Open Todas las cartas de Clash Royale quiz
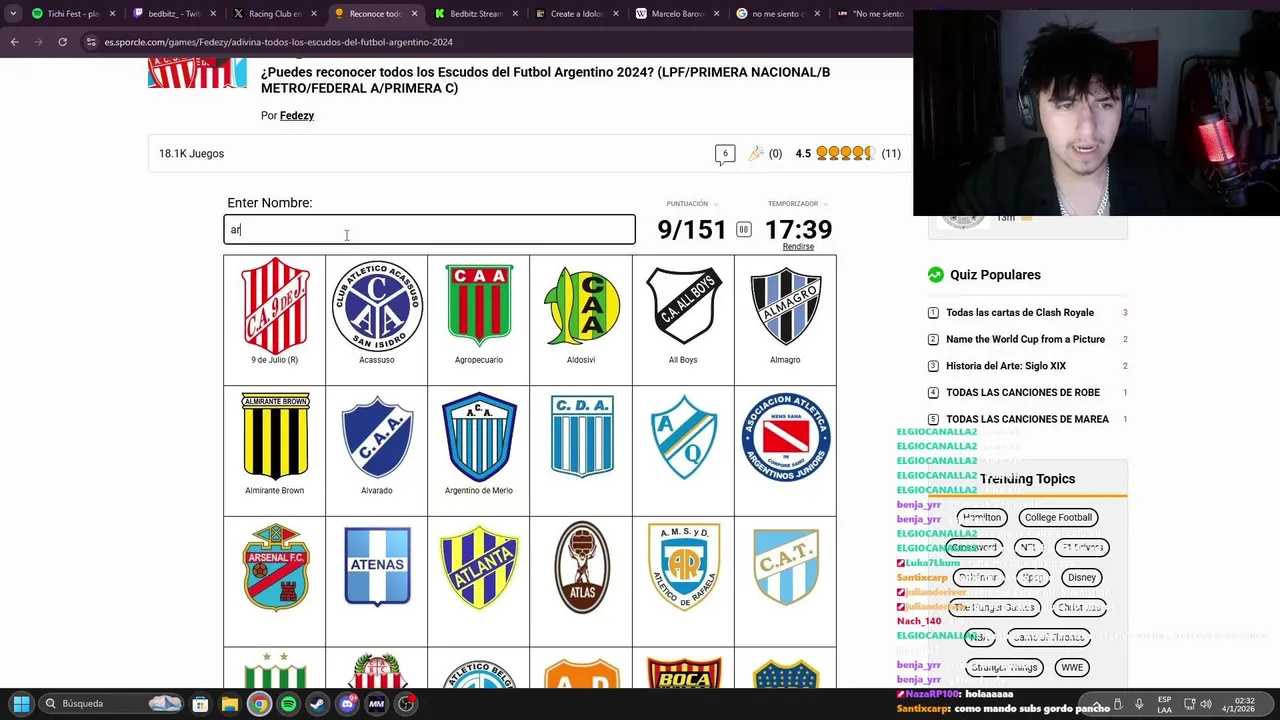Viewport: 1280px width, 720px height. tap(1020, 313)
